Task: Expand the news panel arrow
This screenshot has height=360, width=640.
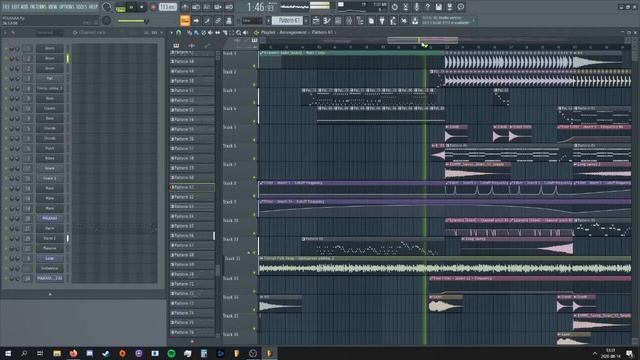Action: [x=473, y=20]
